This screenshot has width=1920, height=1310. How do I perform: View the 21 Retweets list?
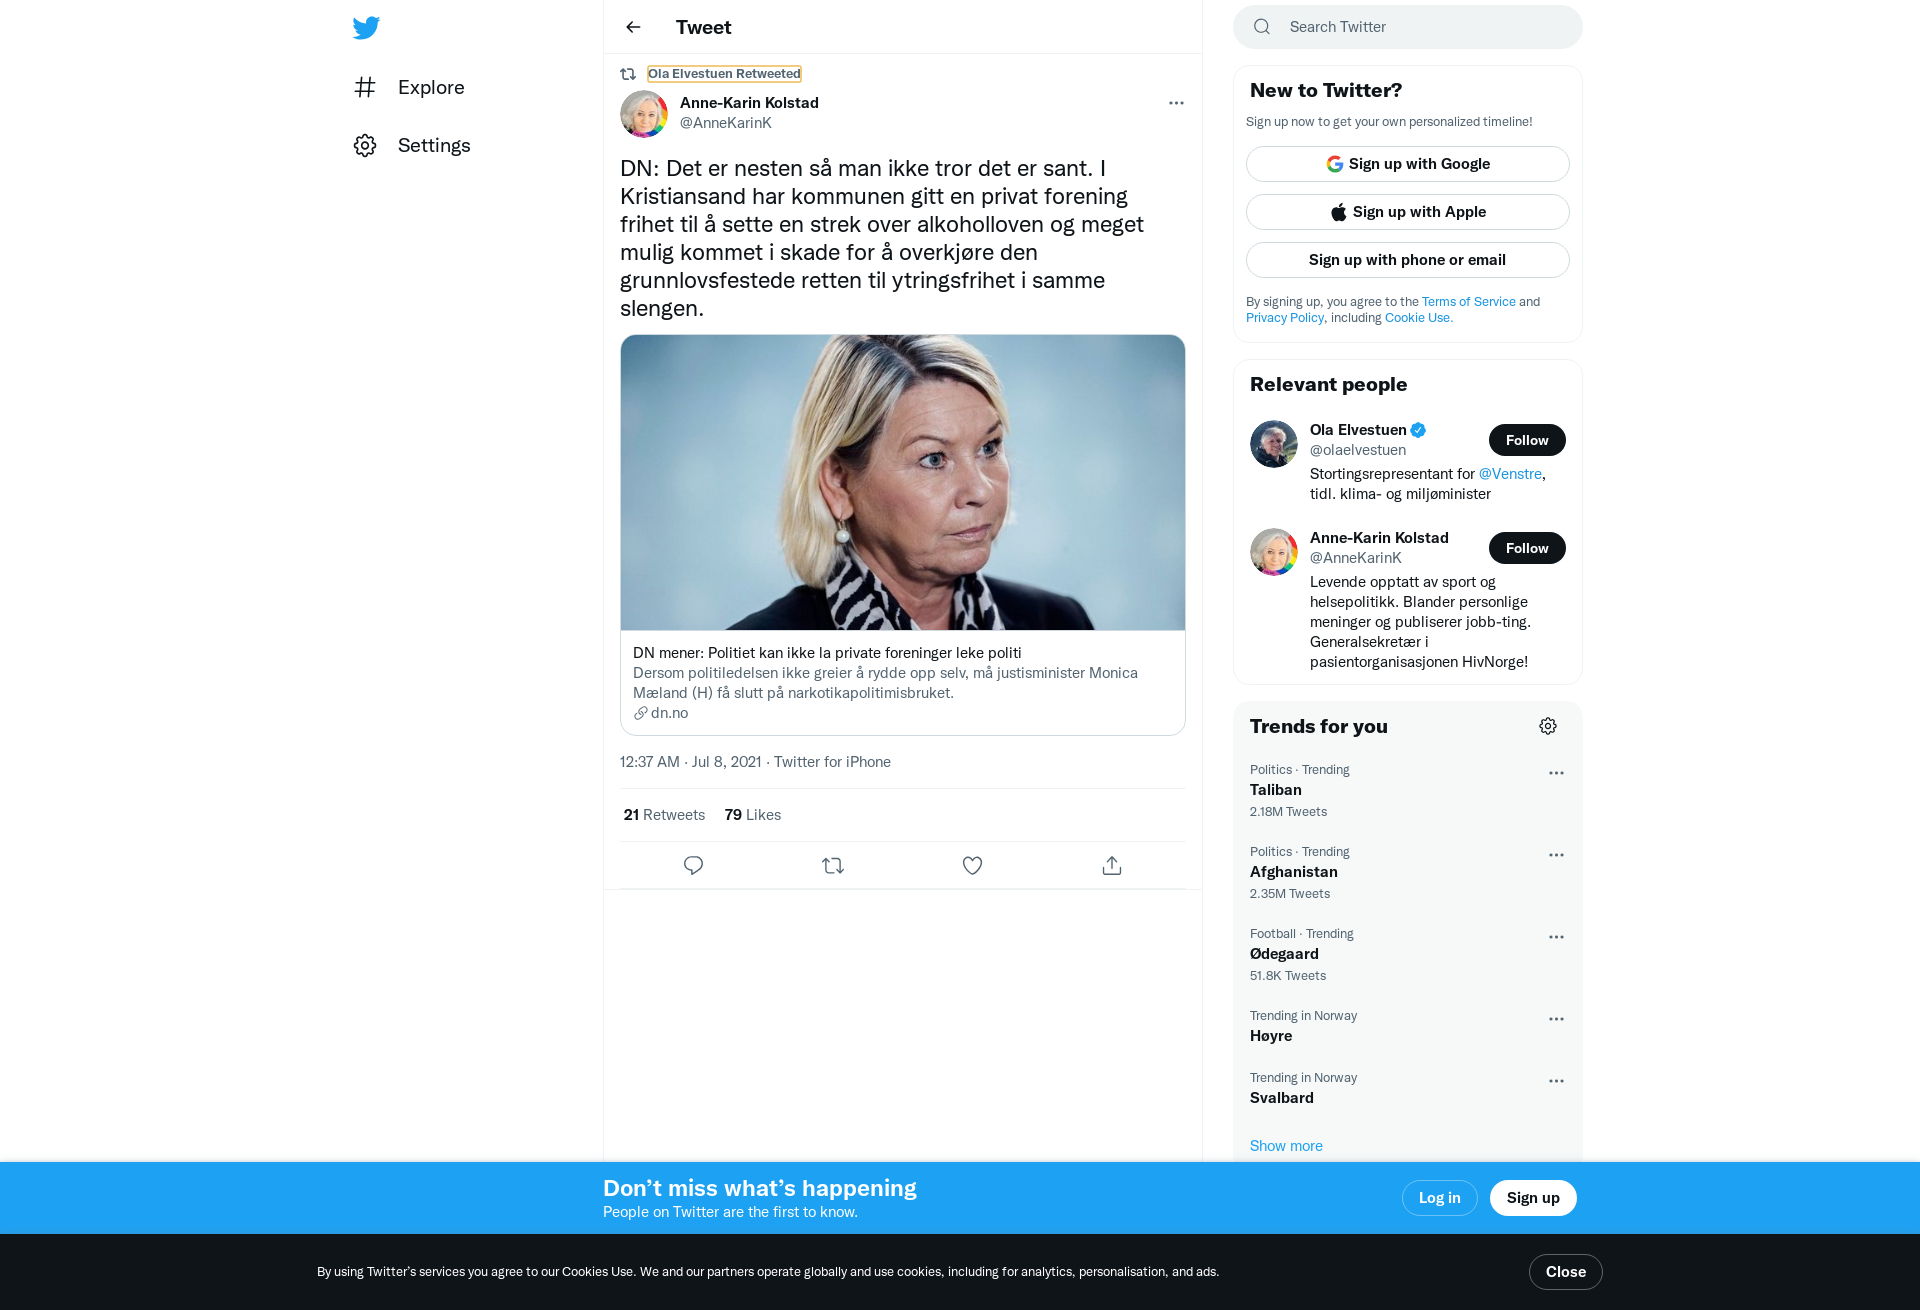point(664,815)
